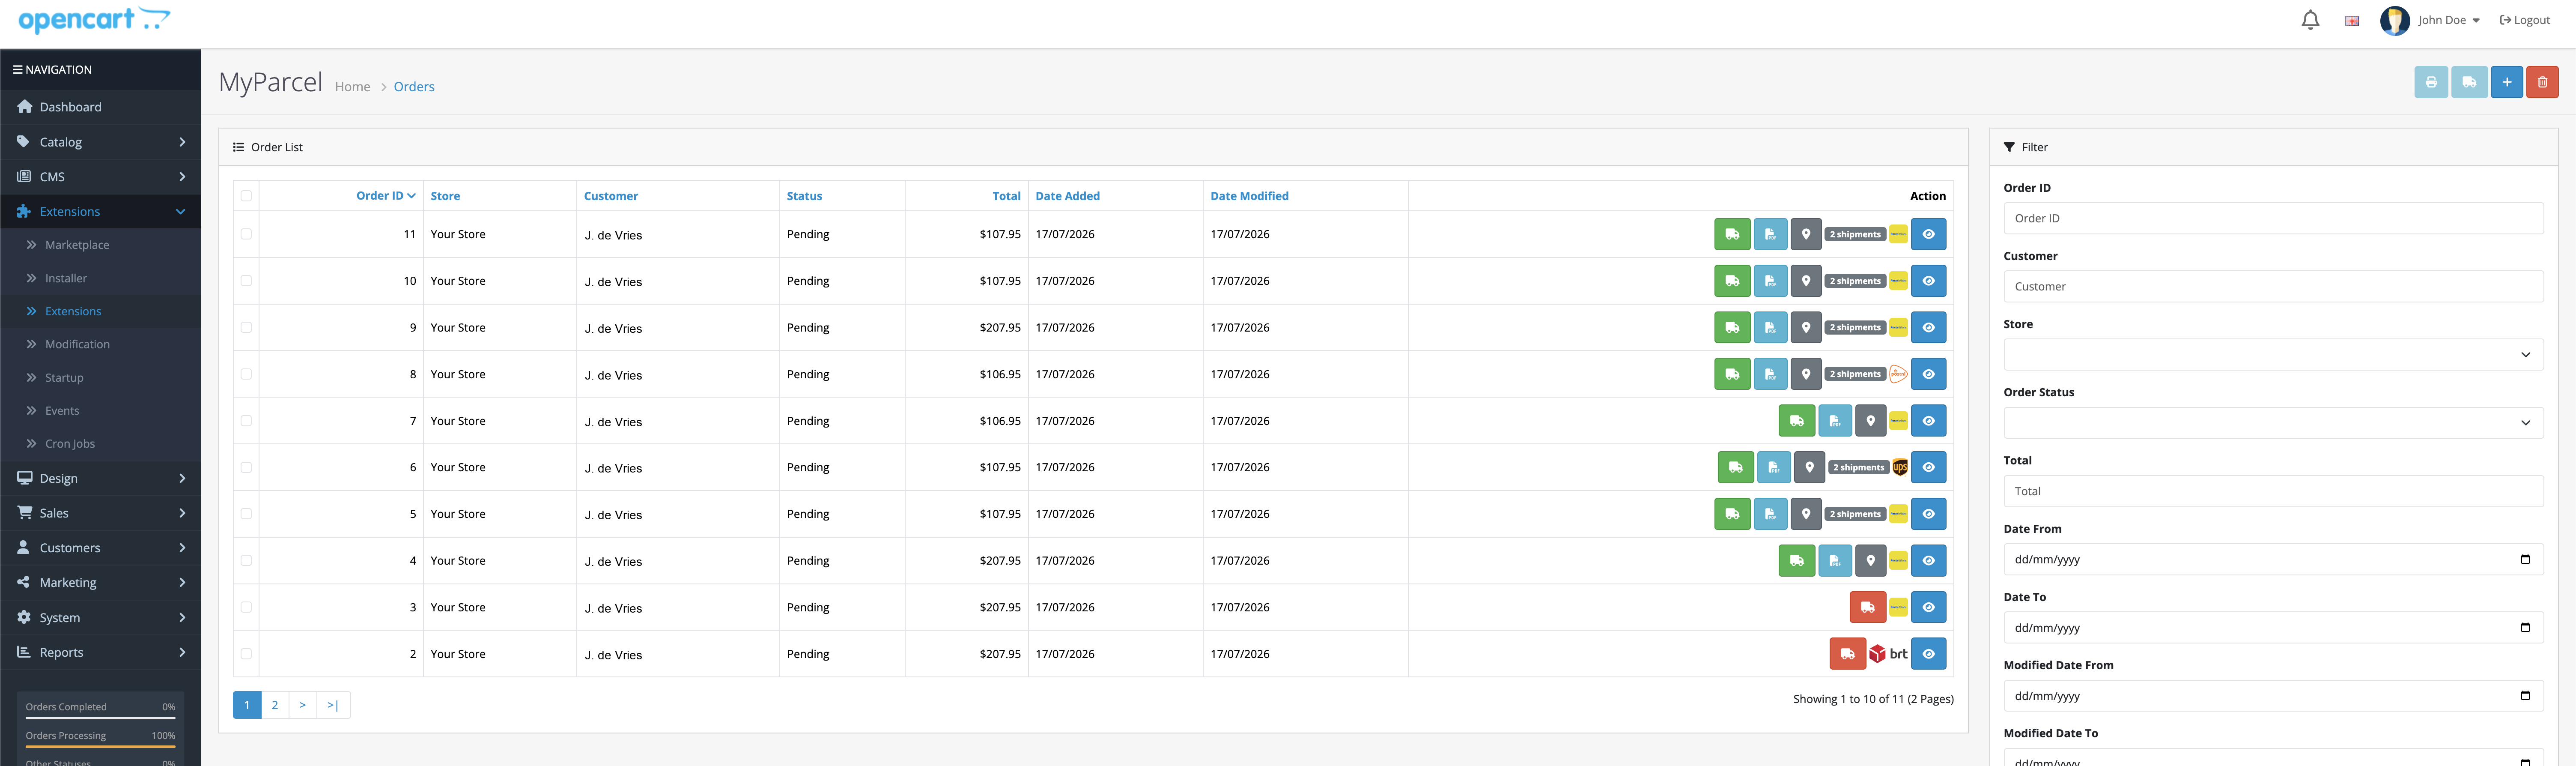Click the eye view button for order 11

pyautogui.click(x=1928, y=234)
